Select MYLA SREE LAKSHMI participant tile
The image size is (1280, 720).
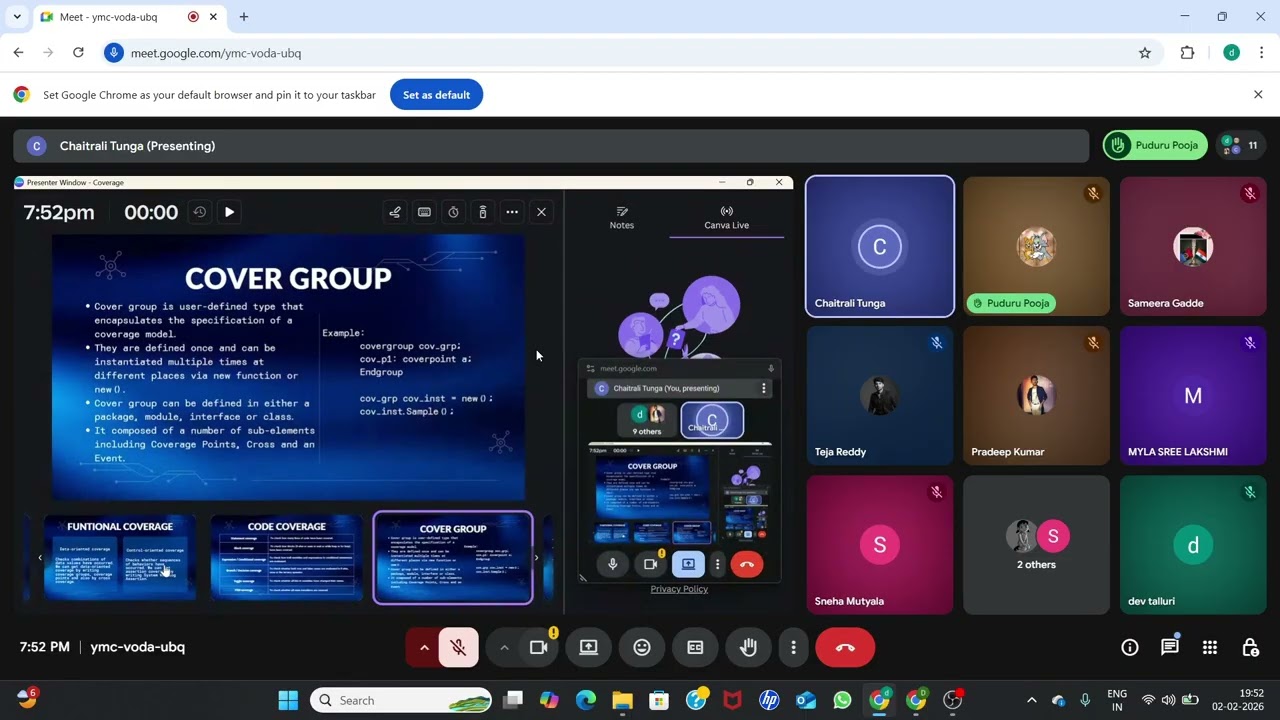1193,395
